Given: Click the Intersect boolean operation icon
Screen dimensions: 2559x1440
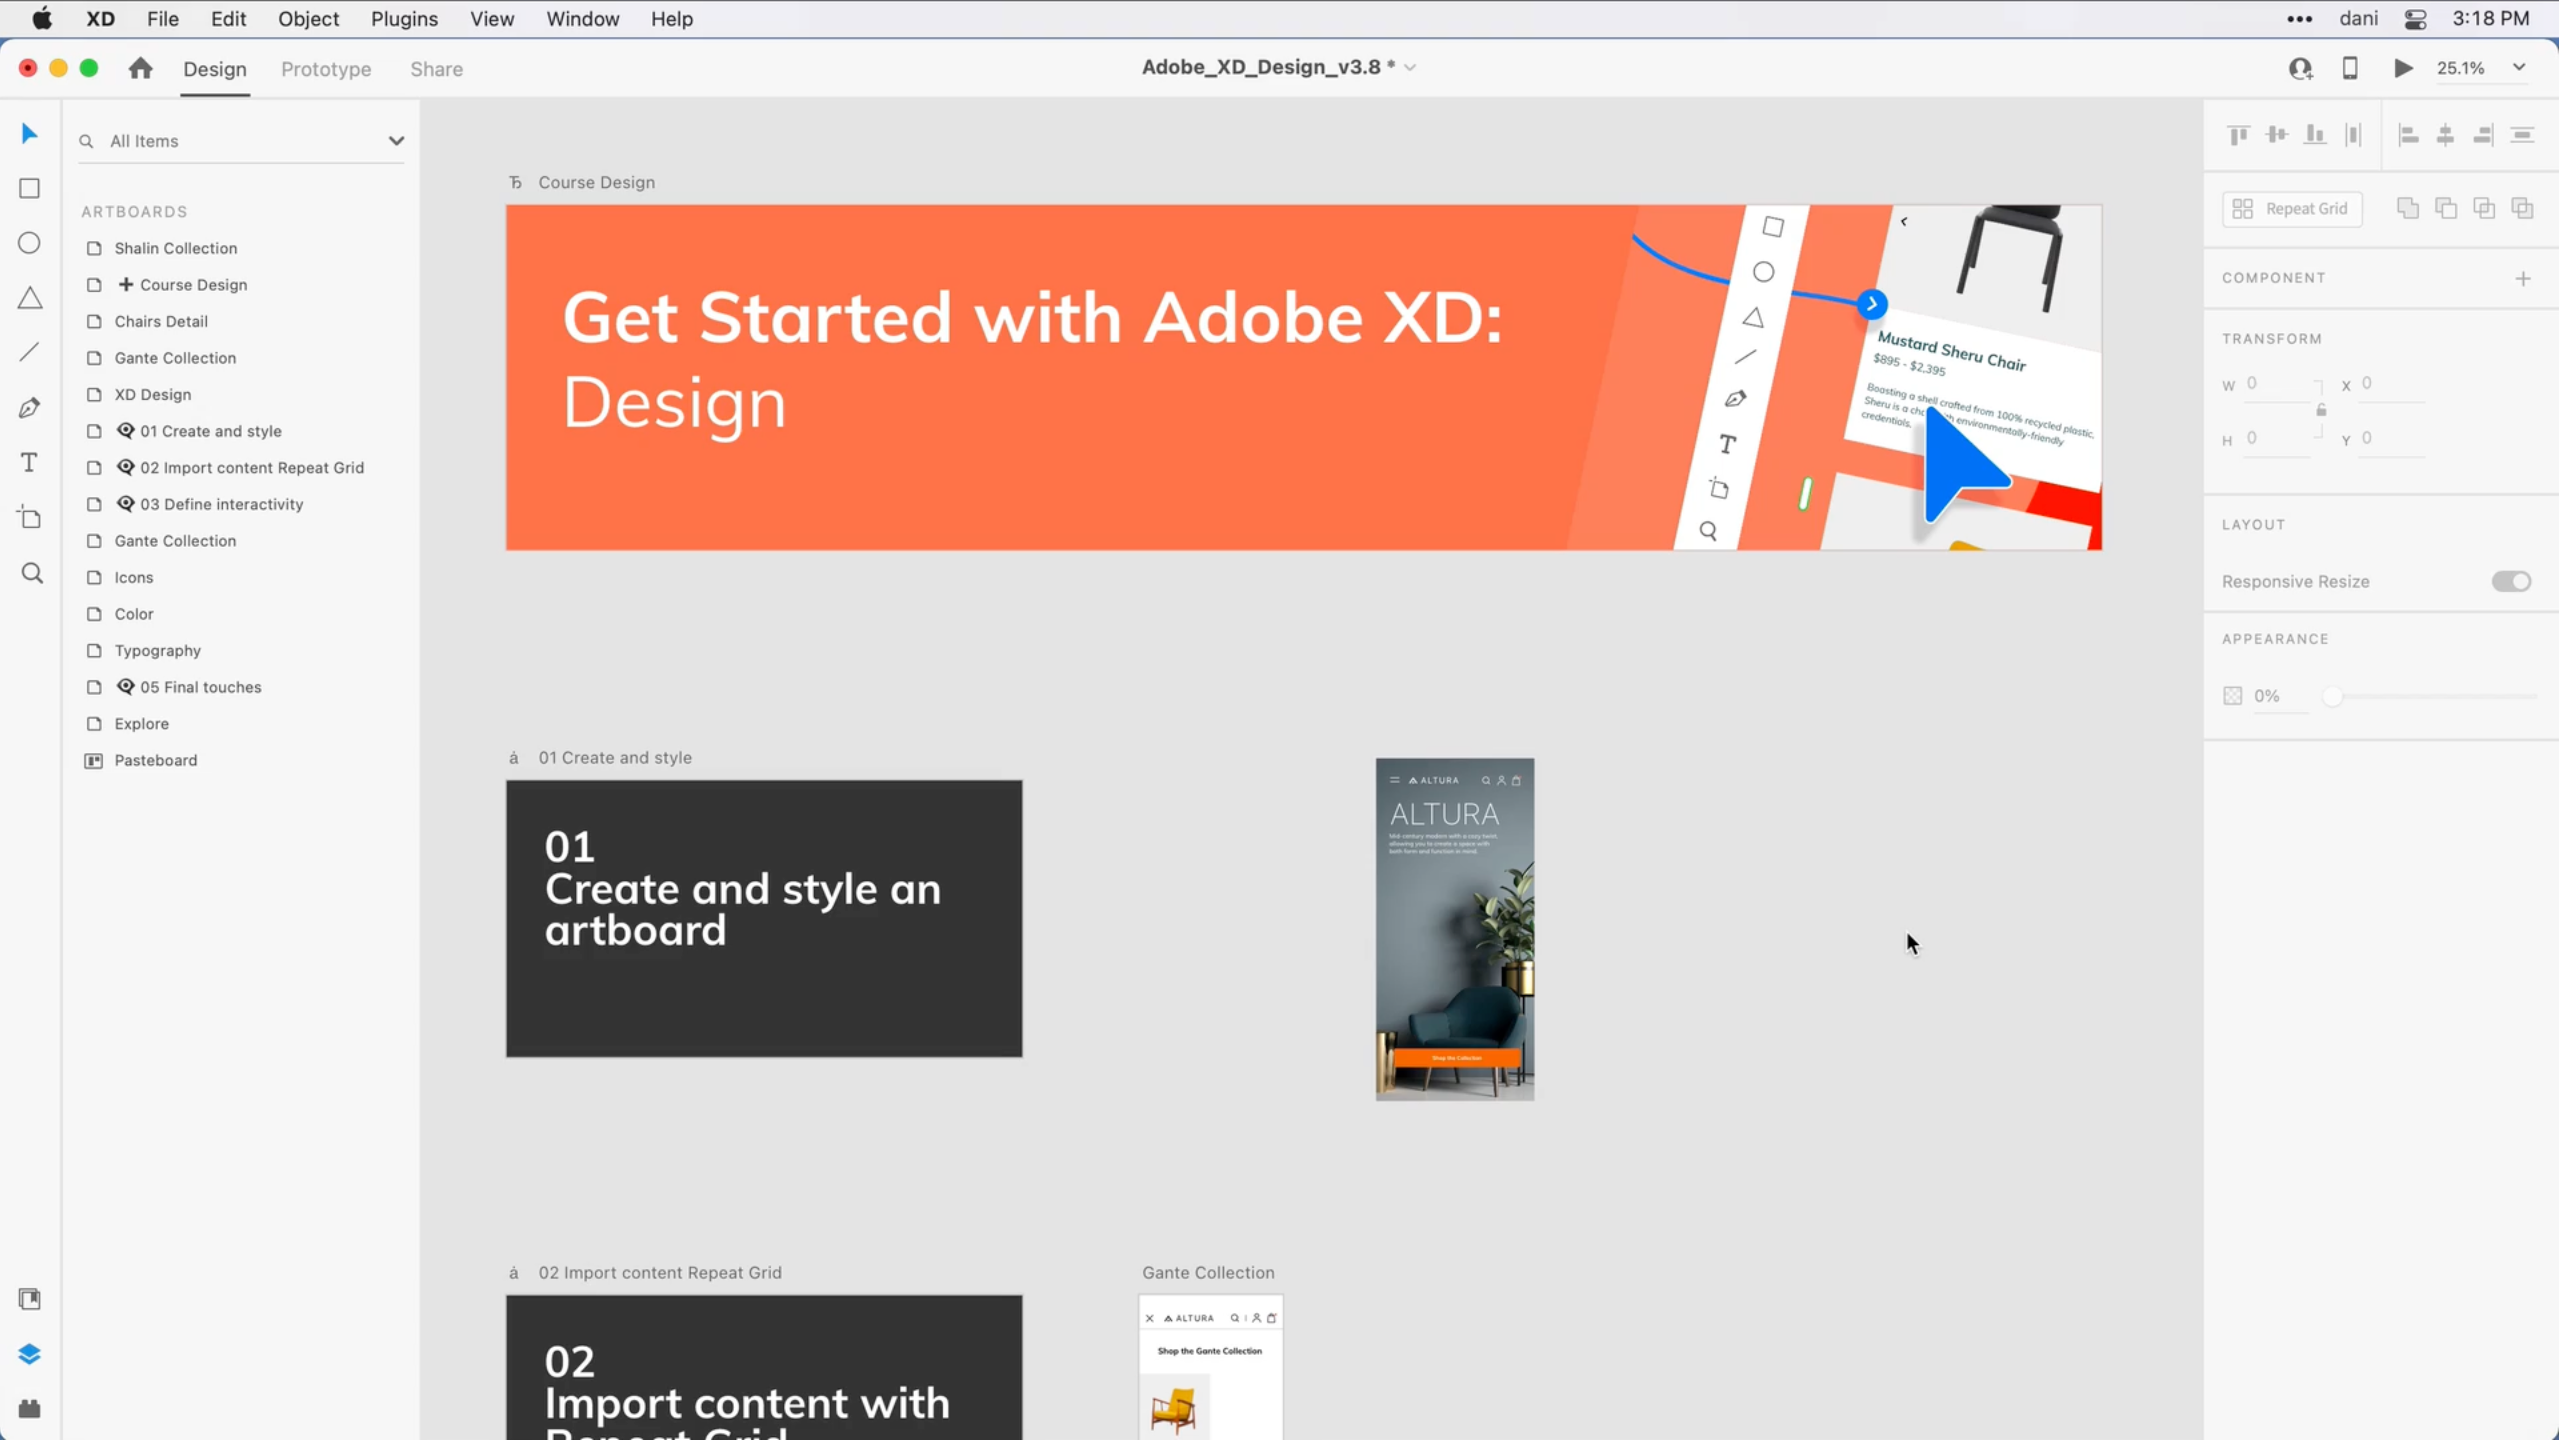Looking at the screenshot, I should (x=2484, y=208).
